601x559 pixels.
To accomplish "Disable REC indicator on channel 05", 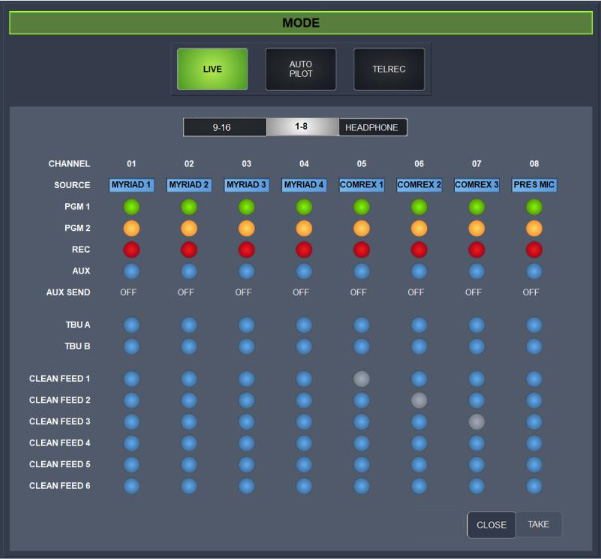I will click(x=361, y=249).
